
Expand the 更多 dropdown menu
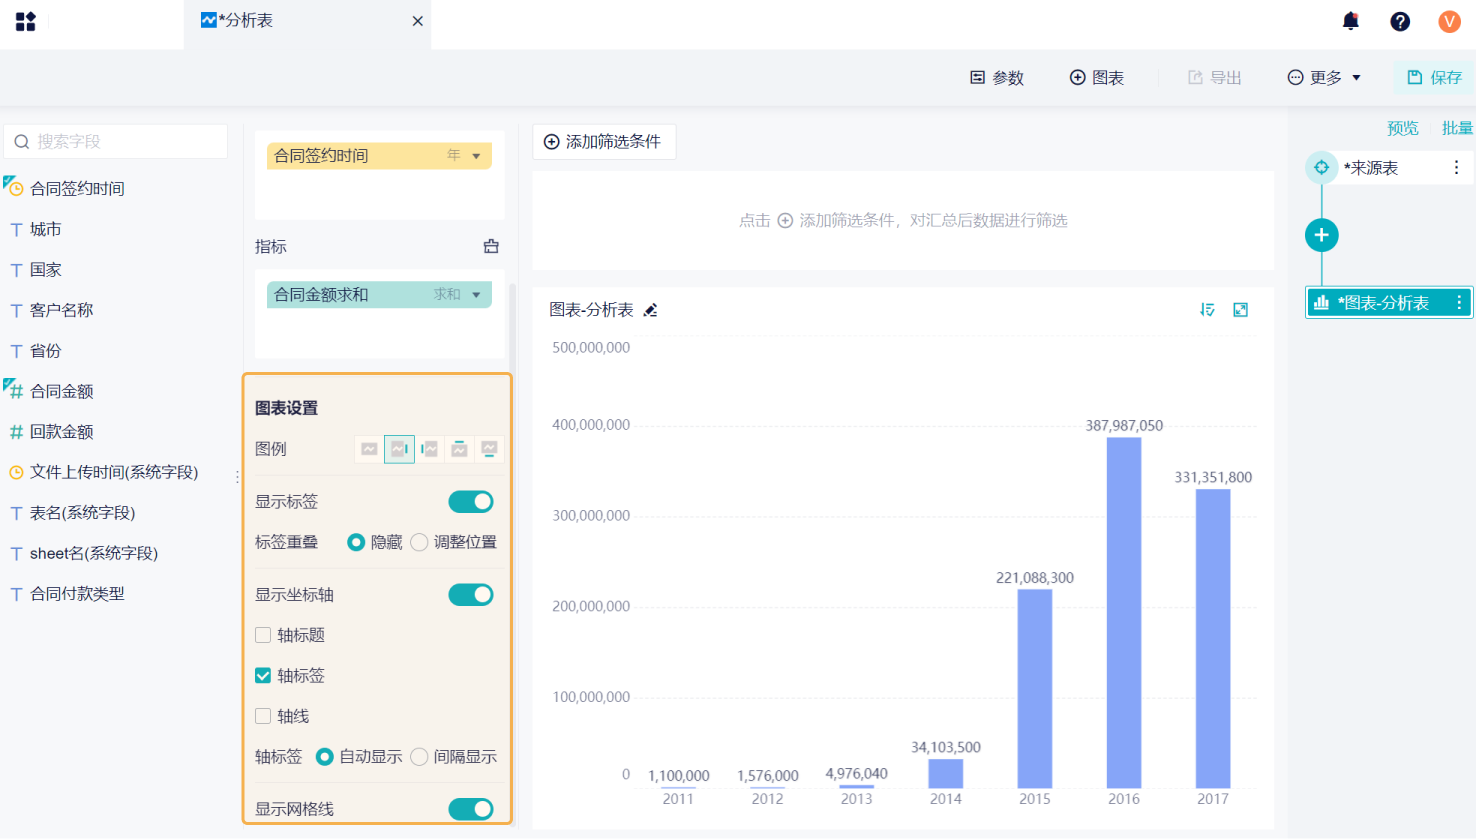1325,78
